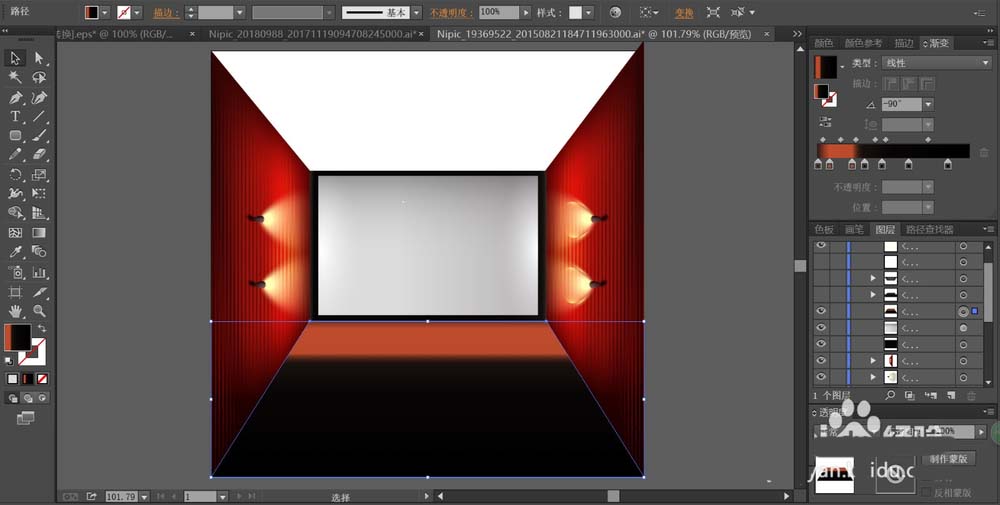Hide the gray gradient thumbnail layer
Image resolution: width=1000 pixels, height=505 pixels.
[821, 328]
